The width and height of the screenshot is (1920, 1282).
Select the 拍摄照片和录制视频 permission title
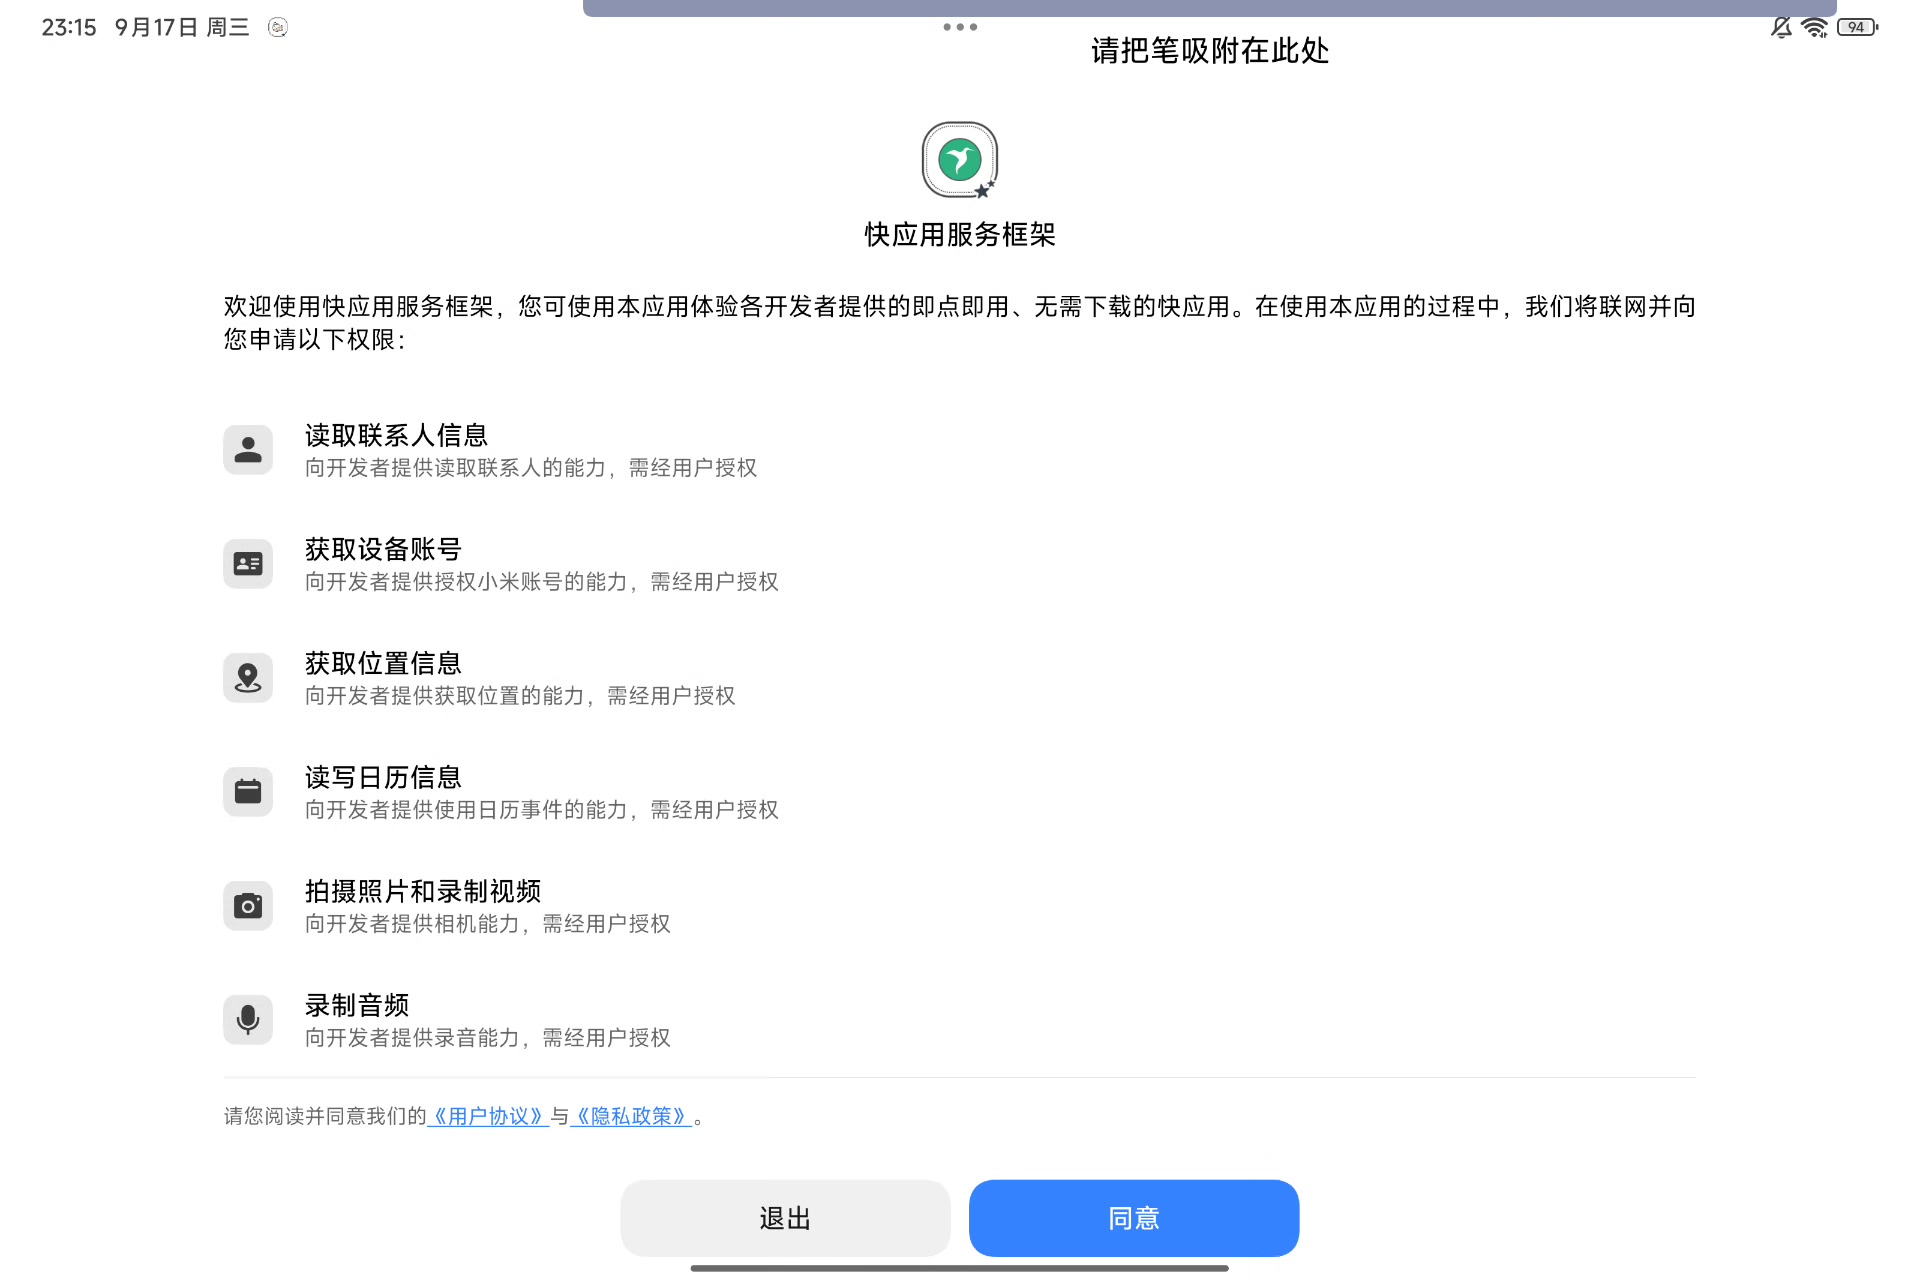[x=423, y=891]
